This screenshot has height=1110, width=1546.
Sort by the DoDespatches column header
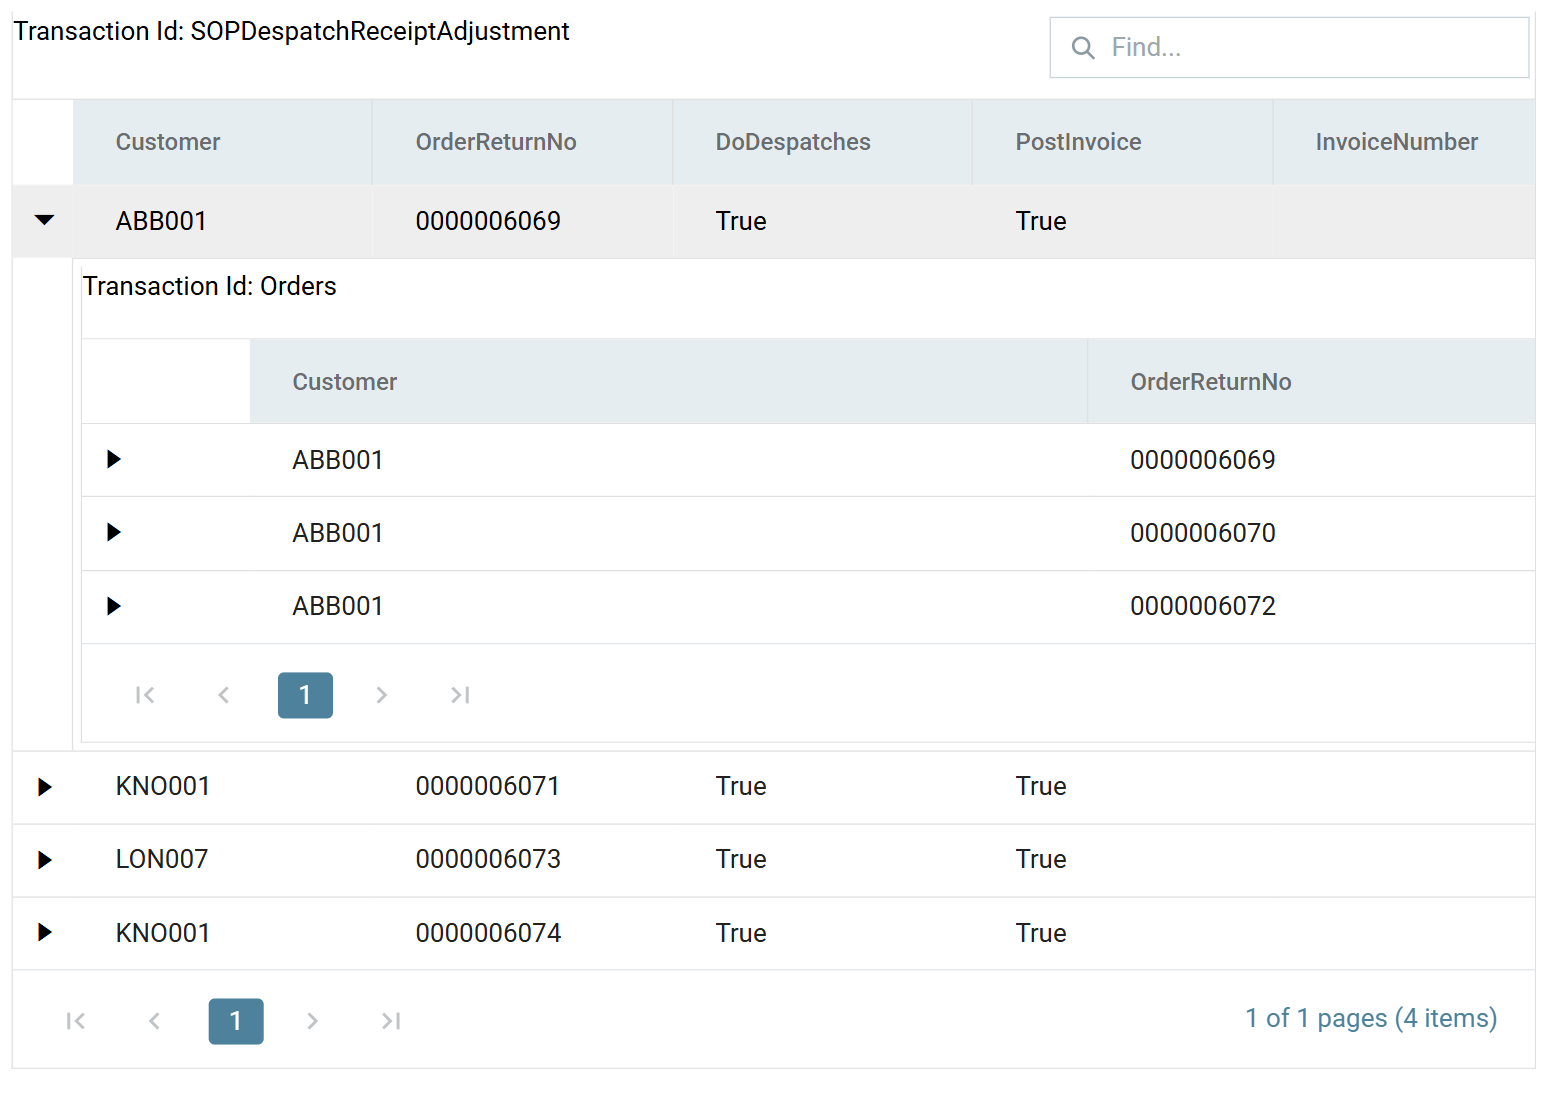click(x=822, y=142)
